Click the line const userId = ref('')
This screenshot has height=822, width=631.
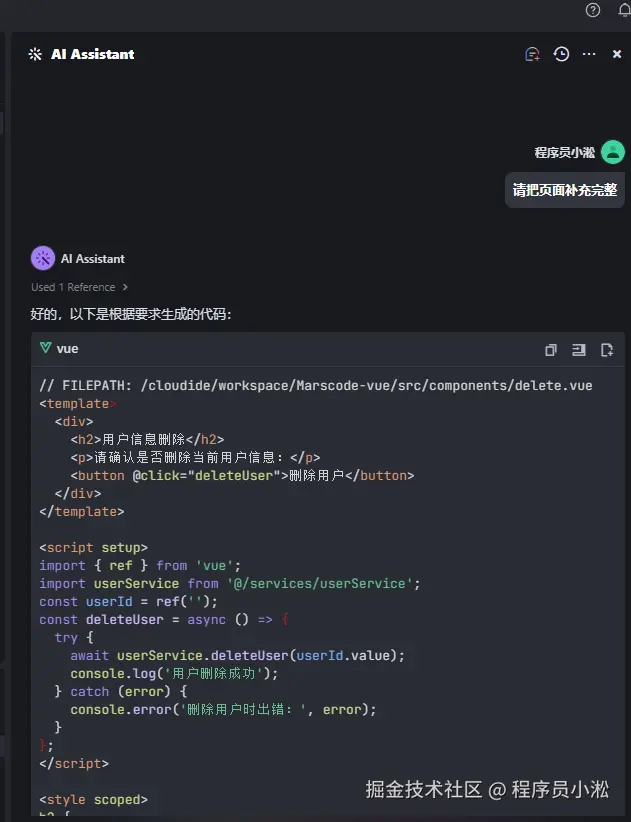128,601
